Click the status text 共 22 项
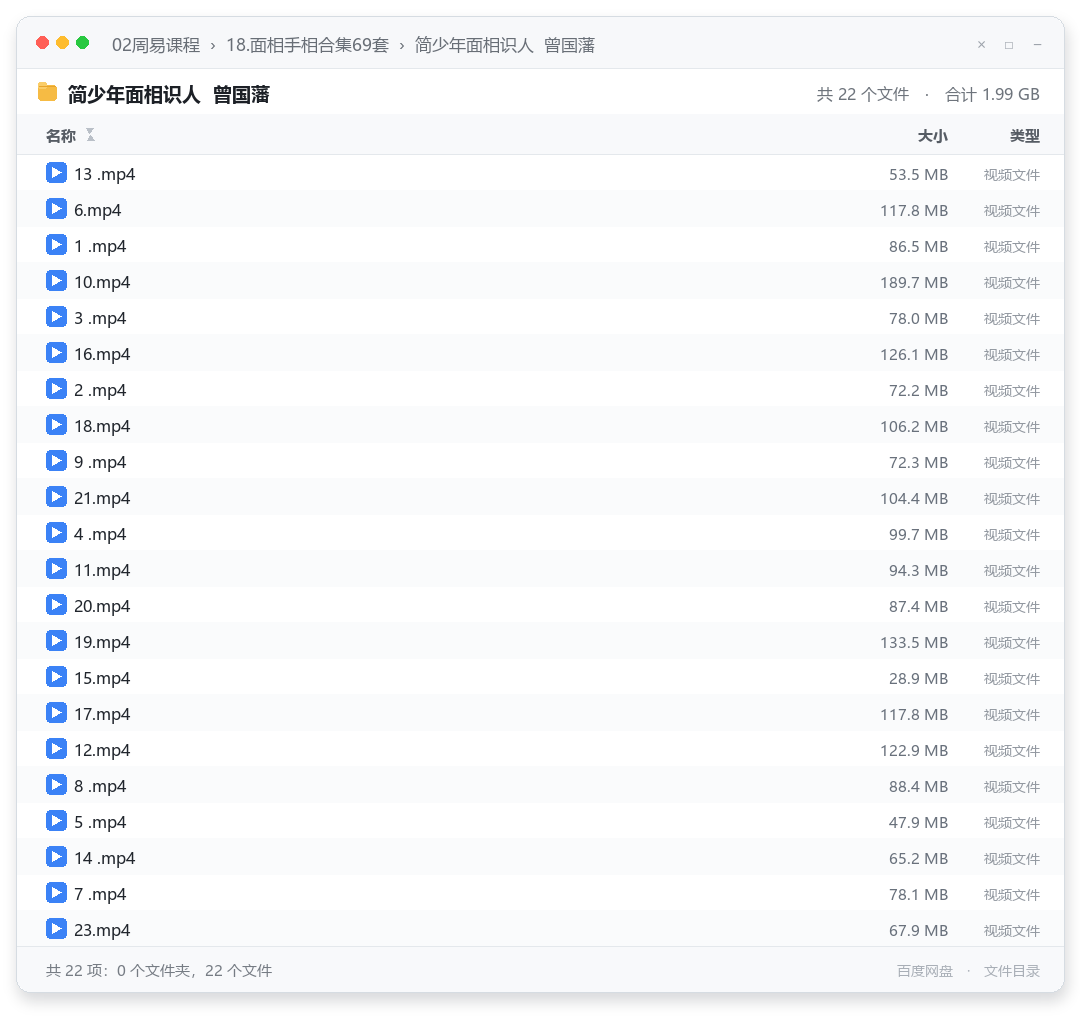This screenshot has height=1016, width=1080. (x=75, y=971)
